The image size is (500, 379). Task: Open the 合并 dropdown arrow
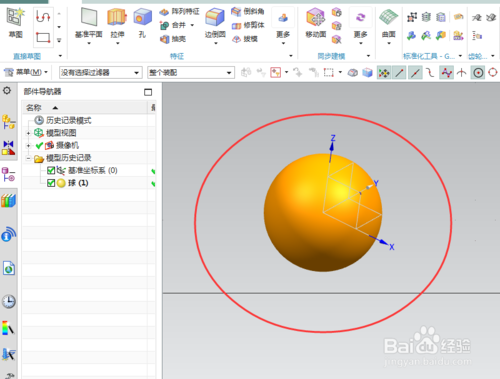click(192, 25)
